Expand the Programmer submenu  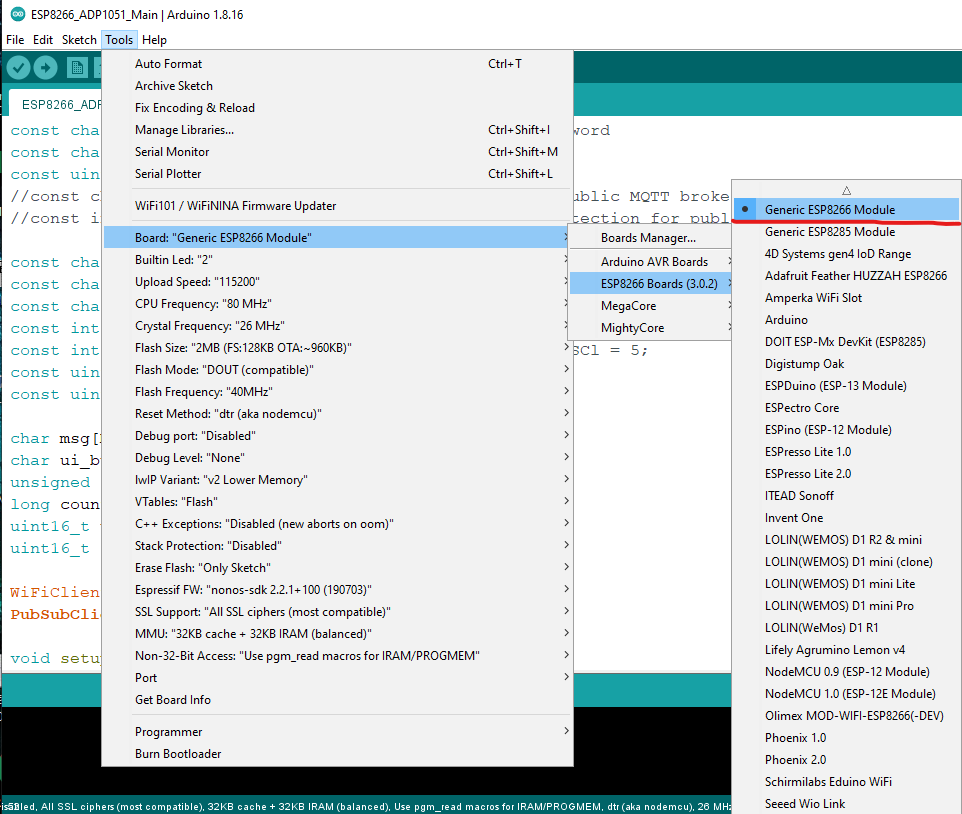pyautogui.click(x=339, y=732)
